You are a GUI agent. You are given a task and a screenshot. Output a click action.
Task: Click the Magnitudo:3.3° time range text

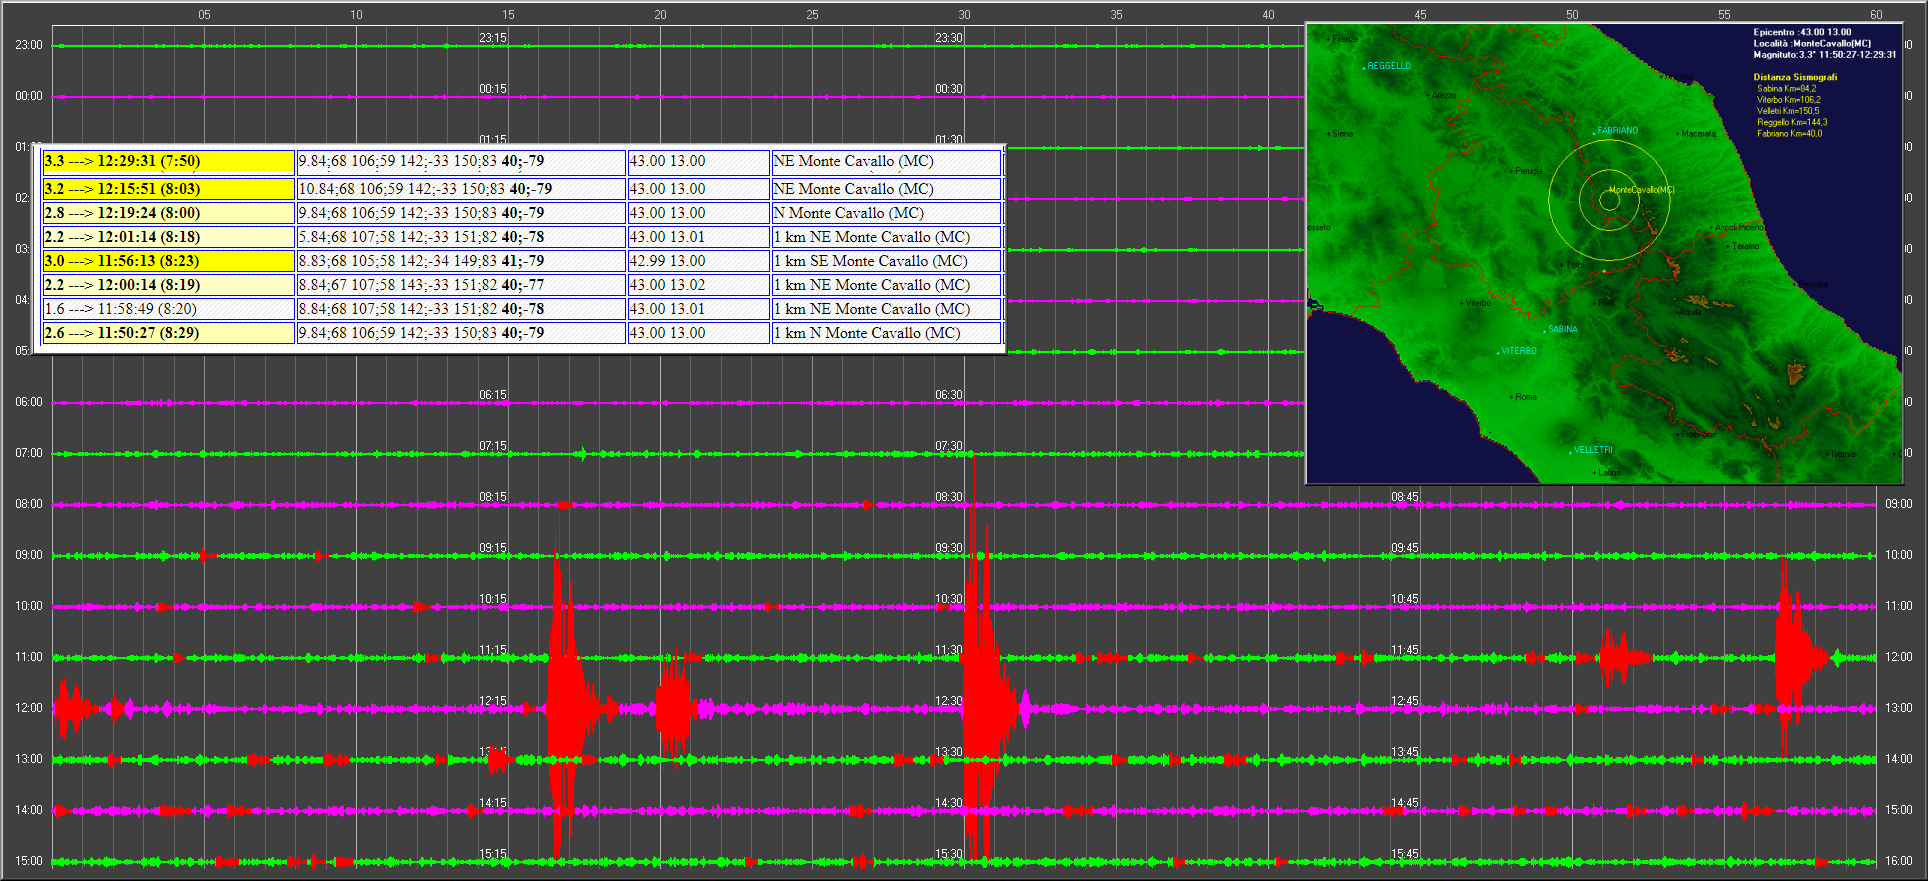(x=1825, y=55)
